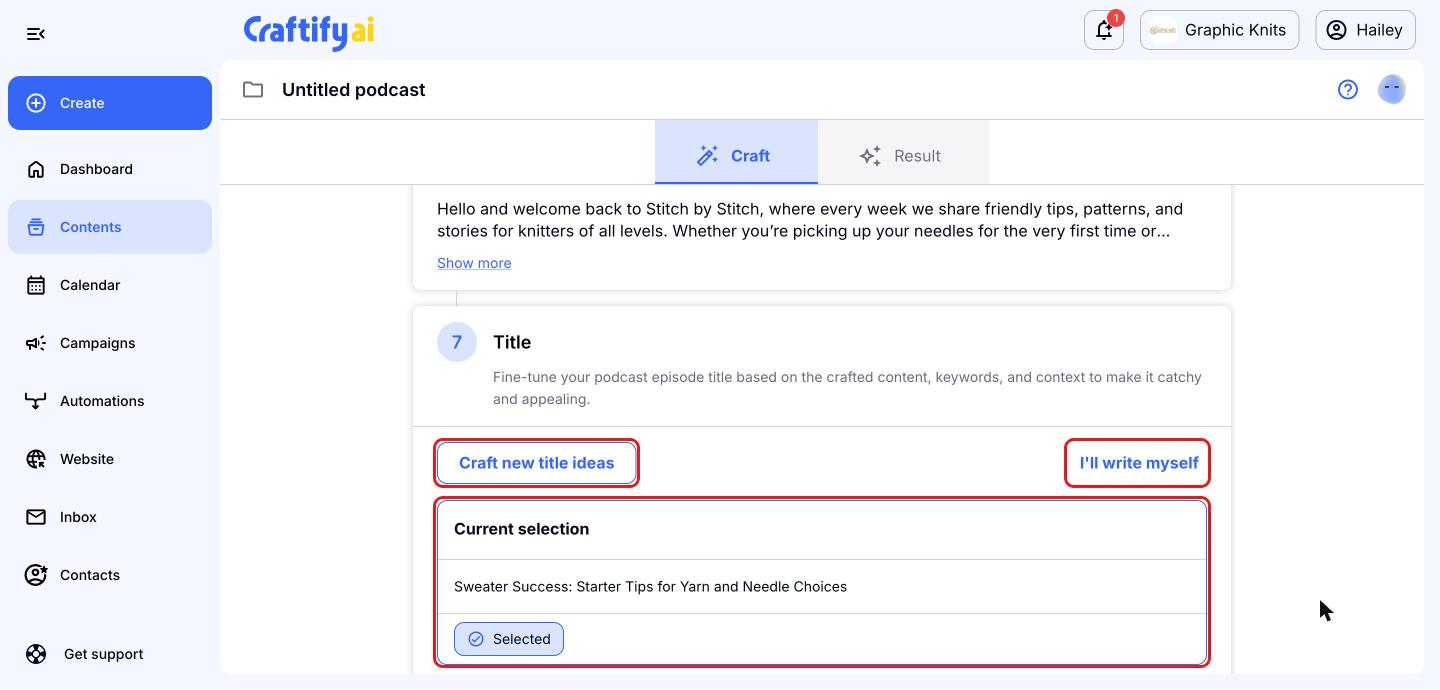Collapse the sidebar menu icon
Screen dimensions: 1440x690
[36, 34]
